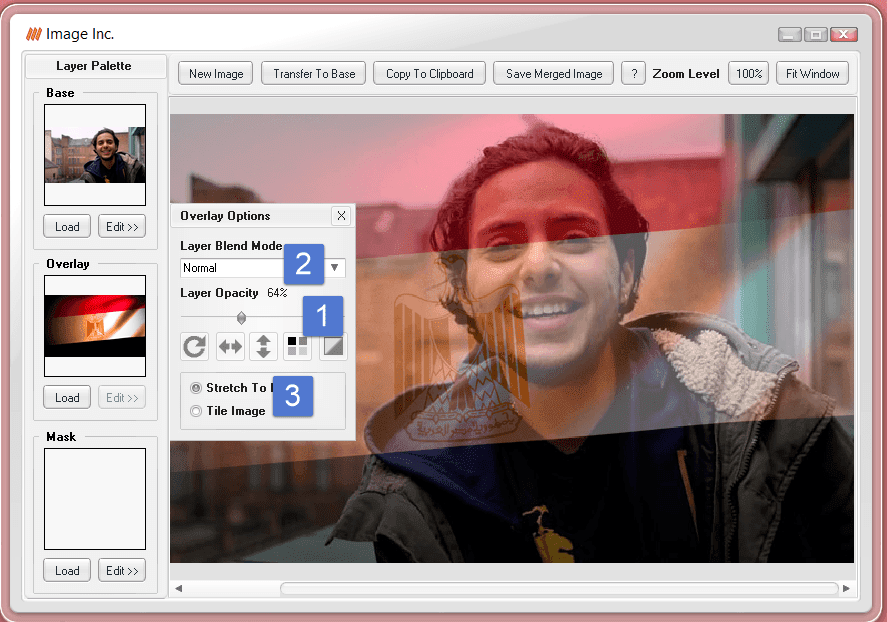Load an image into the Mask layer
Viewport: 887px width, 622px height.
tap(67, 571)
